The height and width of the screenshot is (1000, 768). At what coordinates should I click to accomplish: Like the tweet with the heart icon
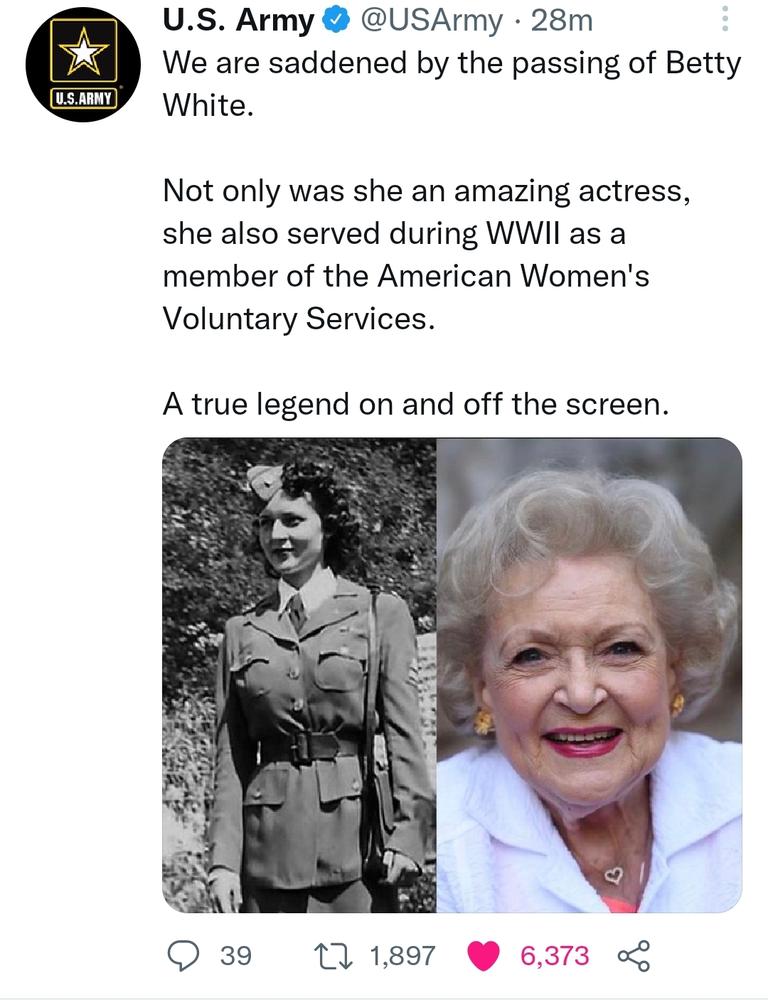click(x=486, y=955)
